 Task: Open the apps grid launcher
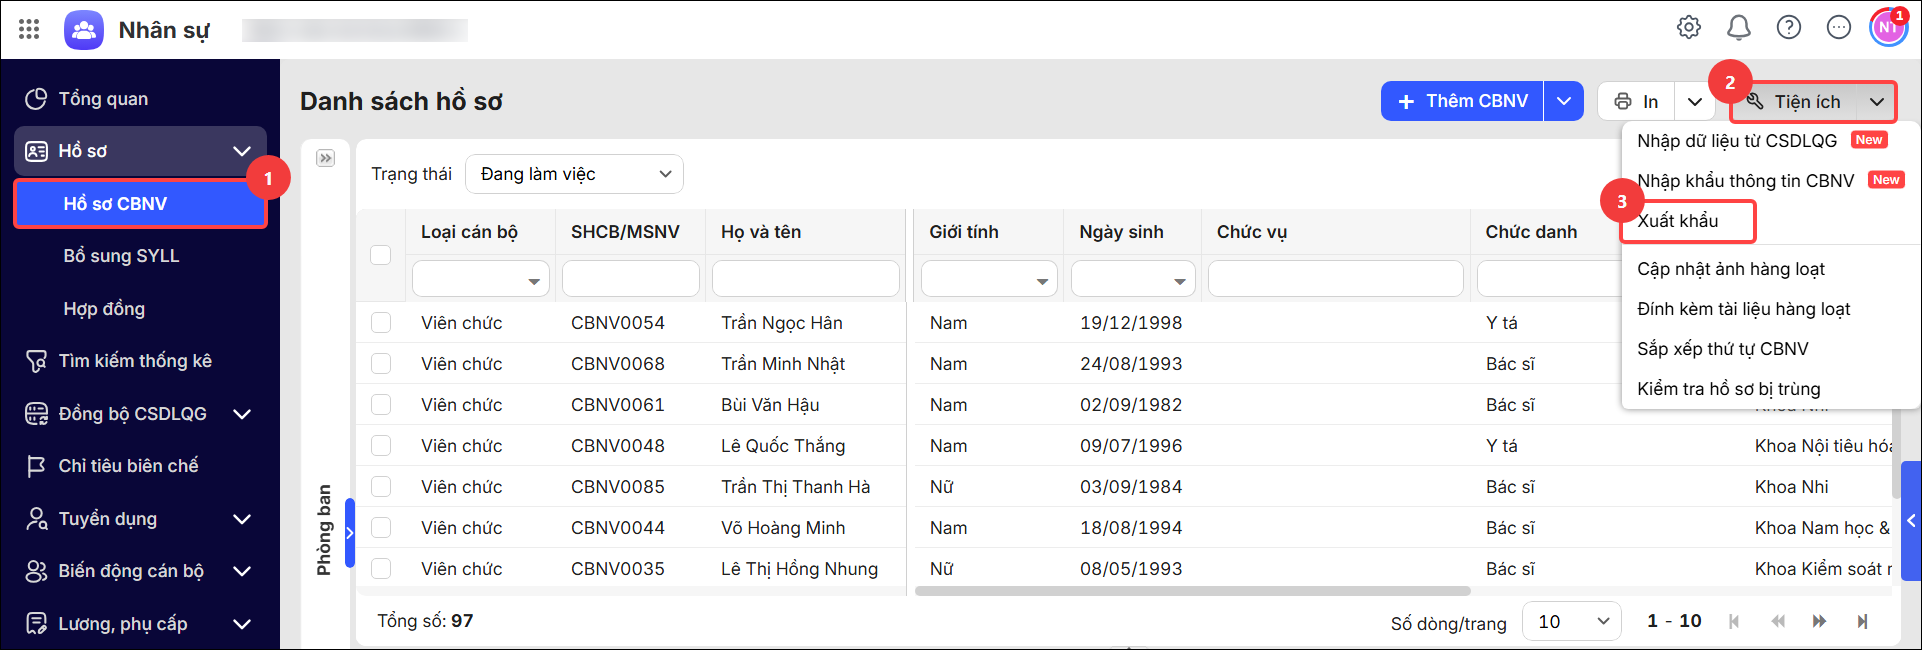[29, 29]
